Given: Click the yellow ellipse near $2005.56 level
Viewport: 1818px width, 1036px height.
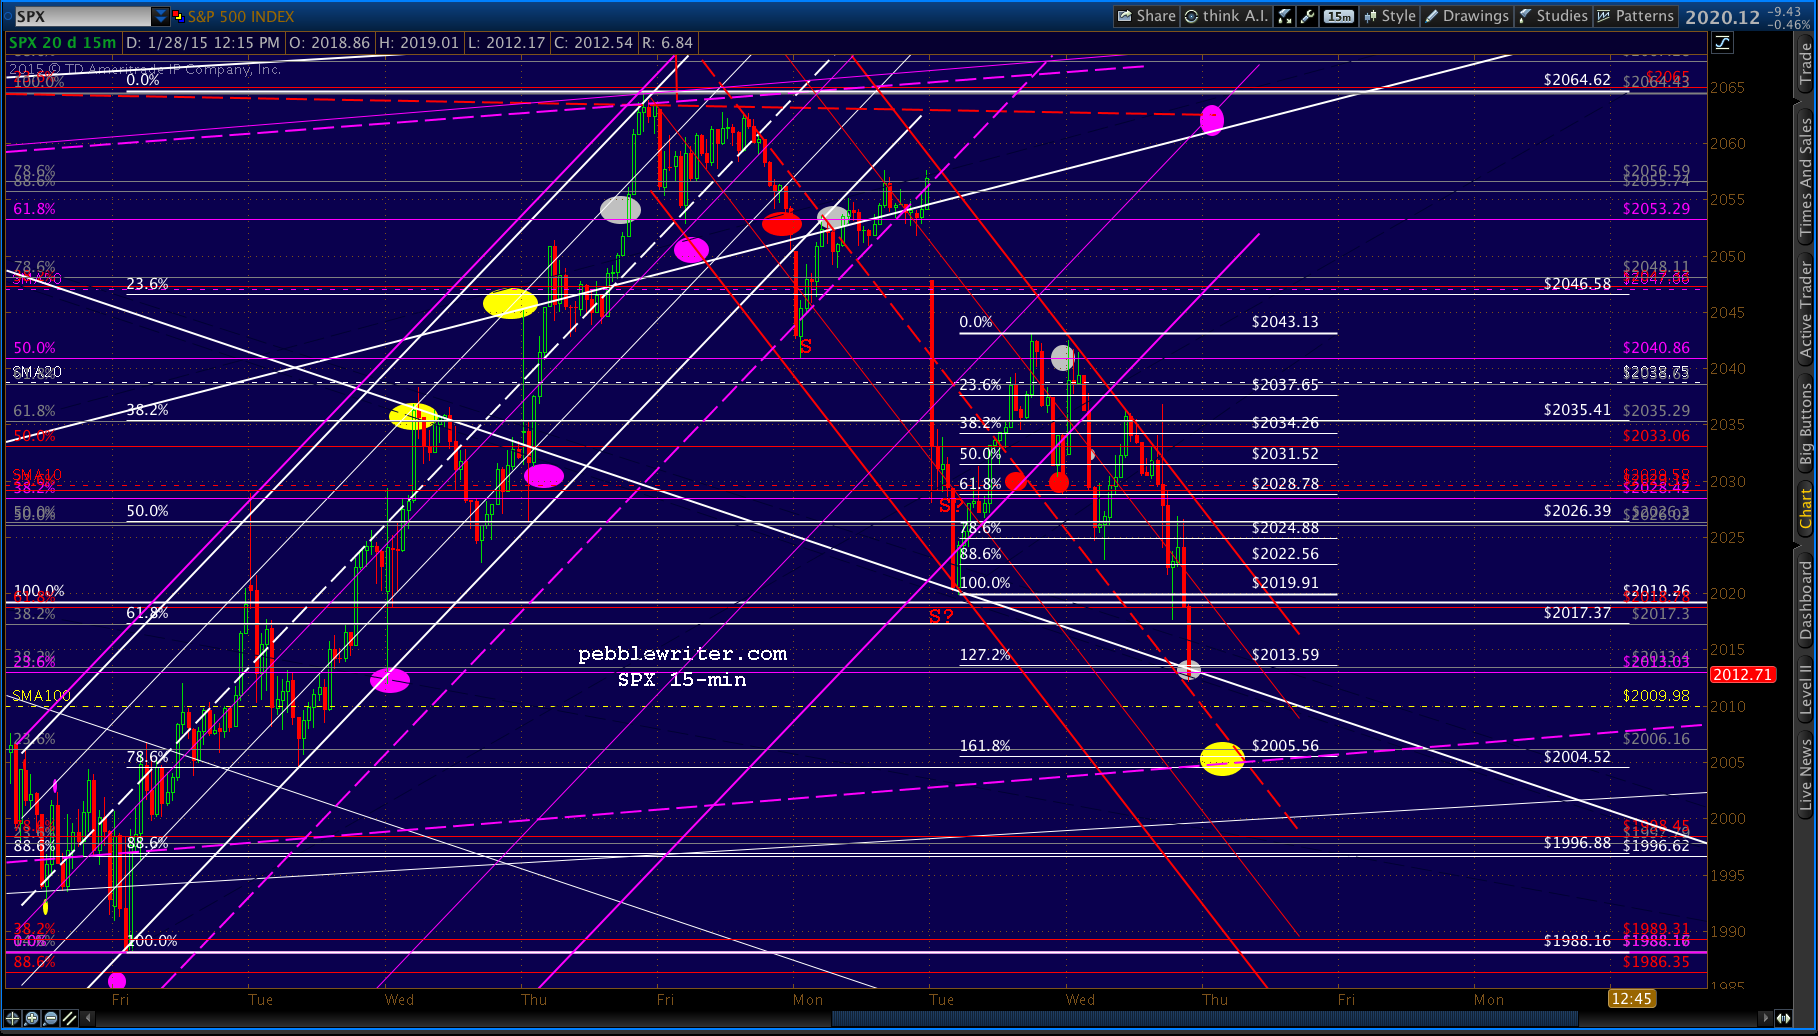Looking at the screenshot, I should [1222, 759].
